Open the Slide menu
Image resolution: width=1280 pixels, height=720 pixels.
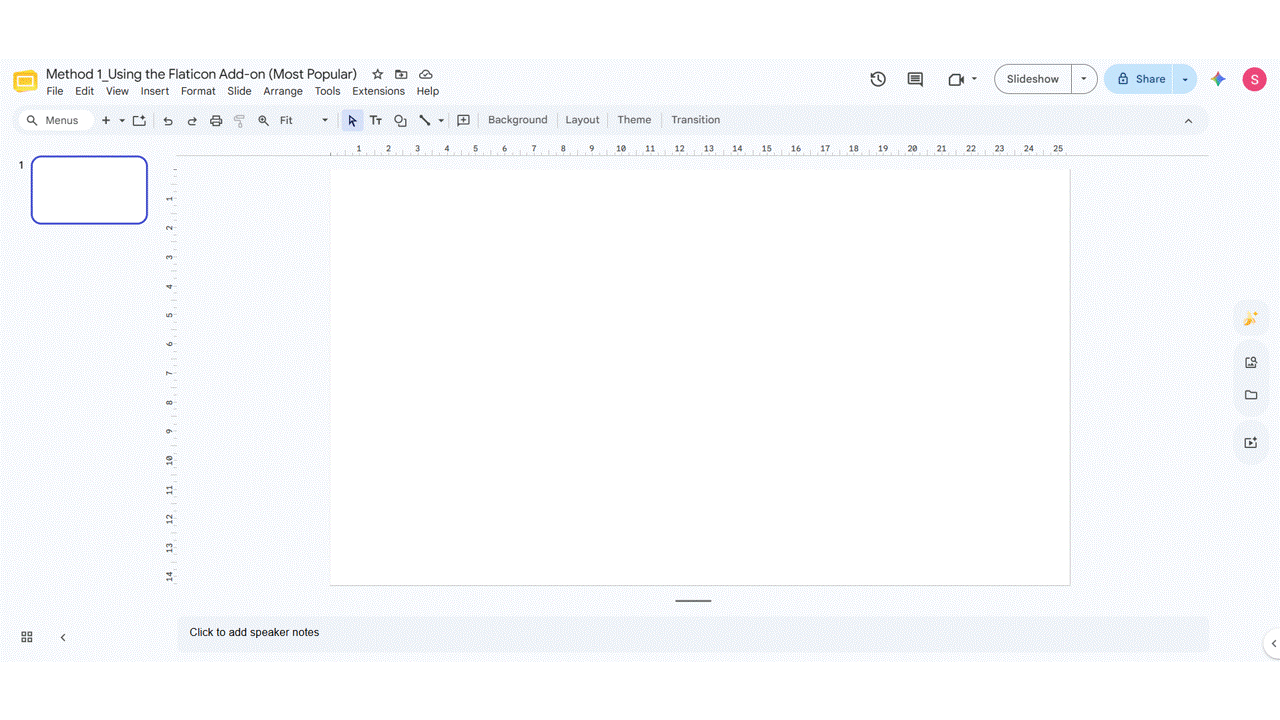click(239, 91)
